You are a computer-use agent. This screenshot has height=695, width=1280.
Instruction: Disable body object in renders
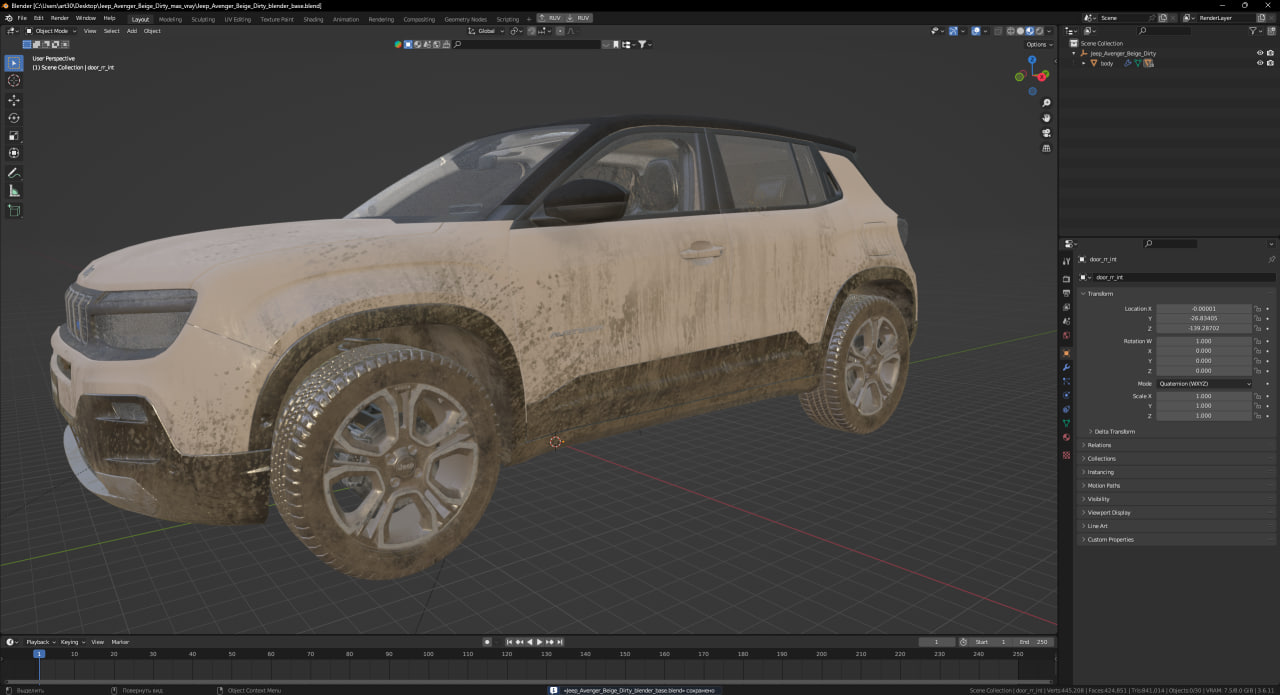coord(1270,63)
